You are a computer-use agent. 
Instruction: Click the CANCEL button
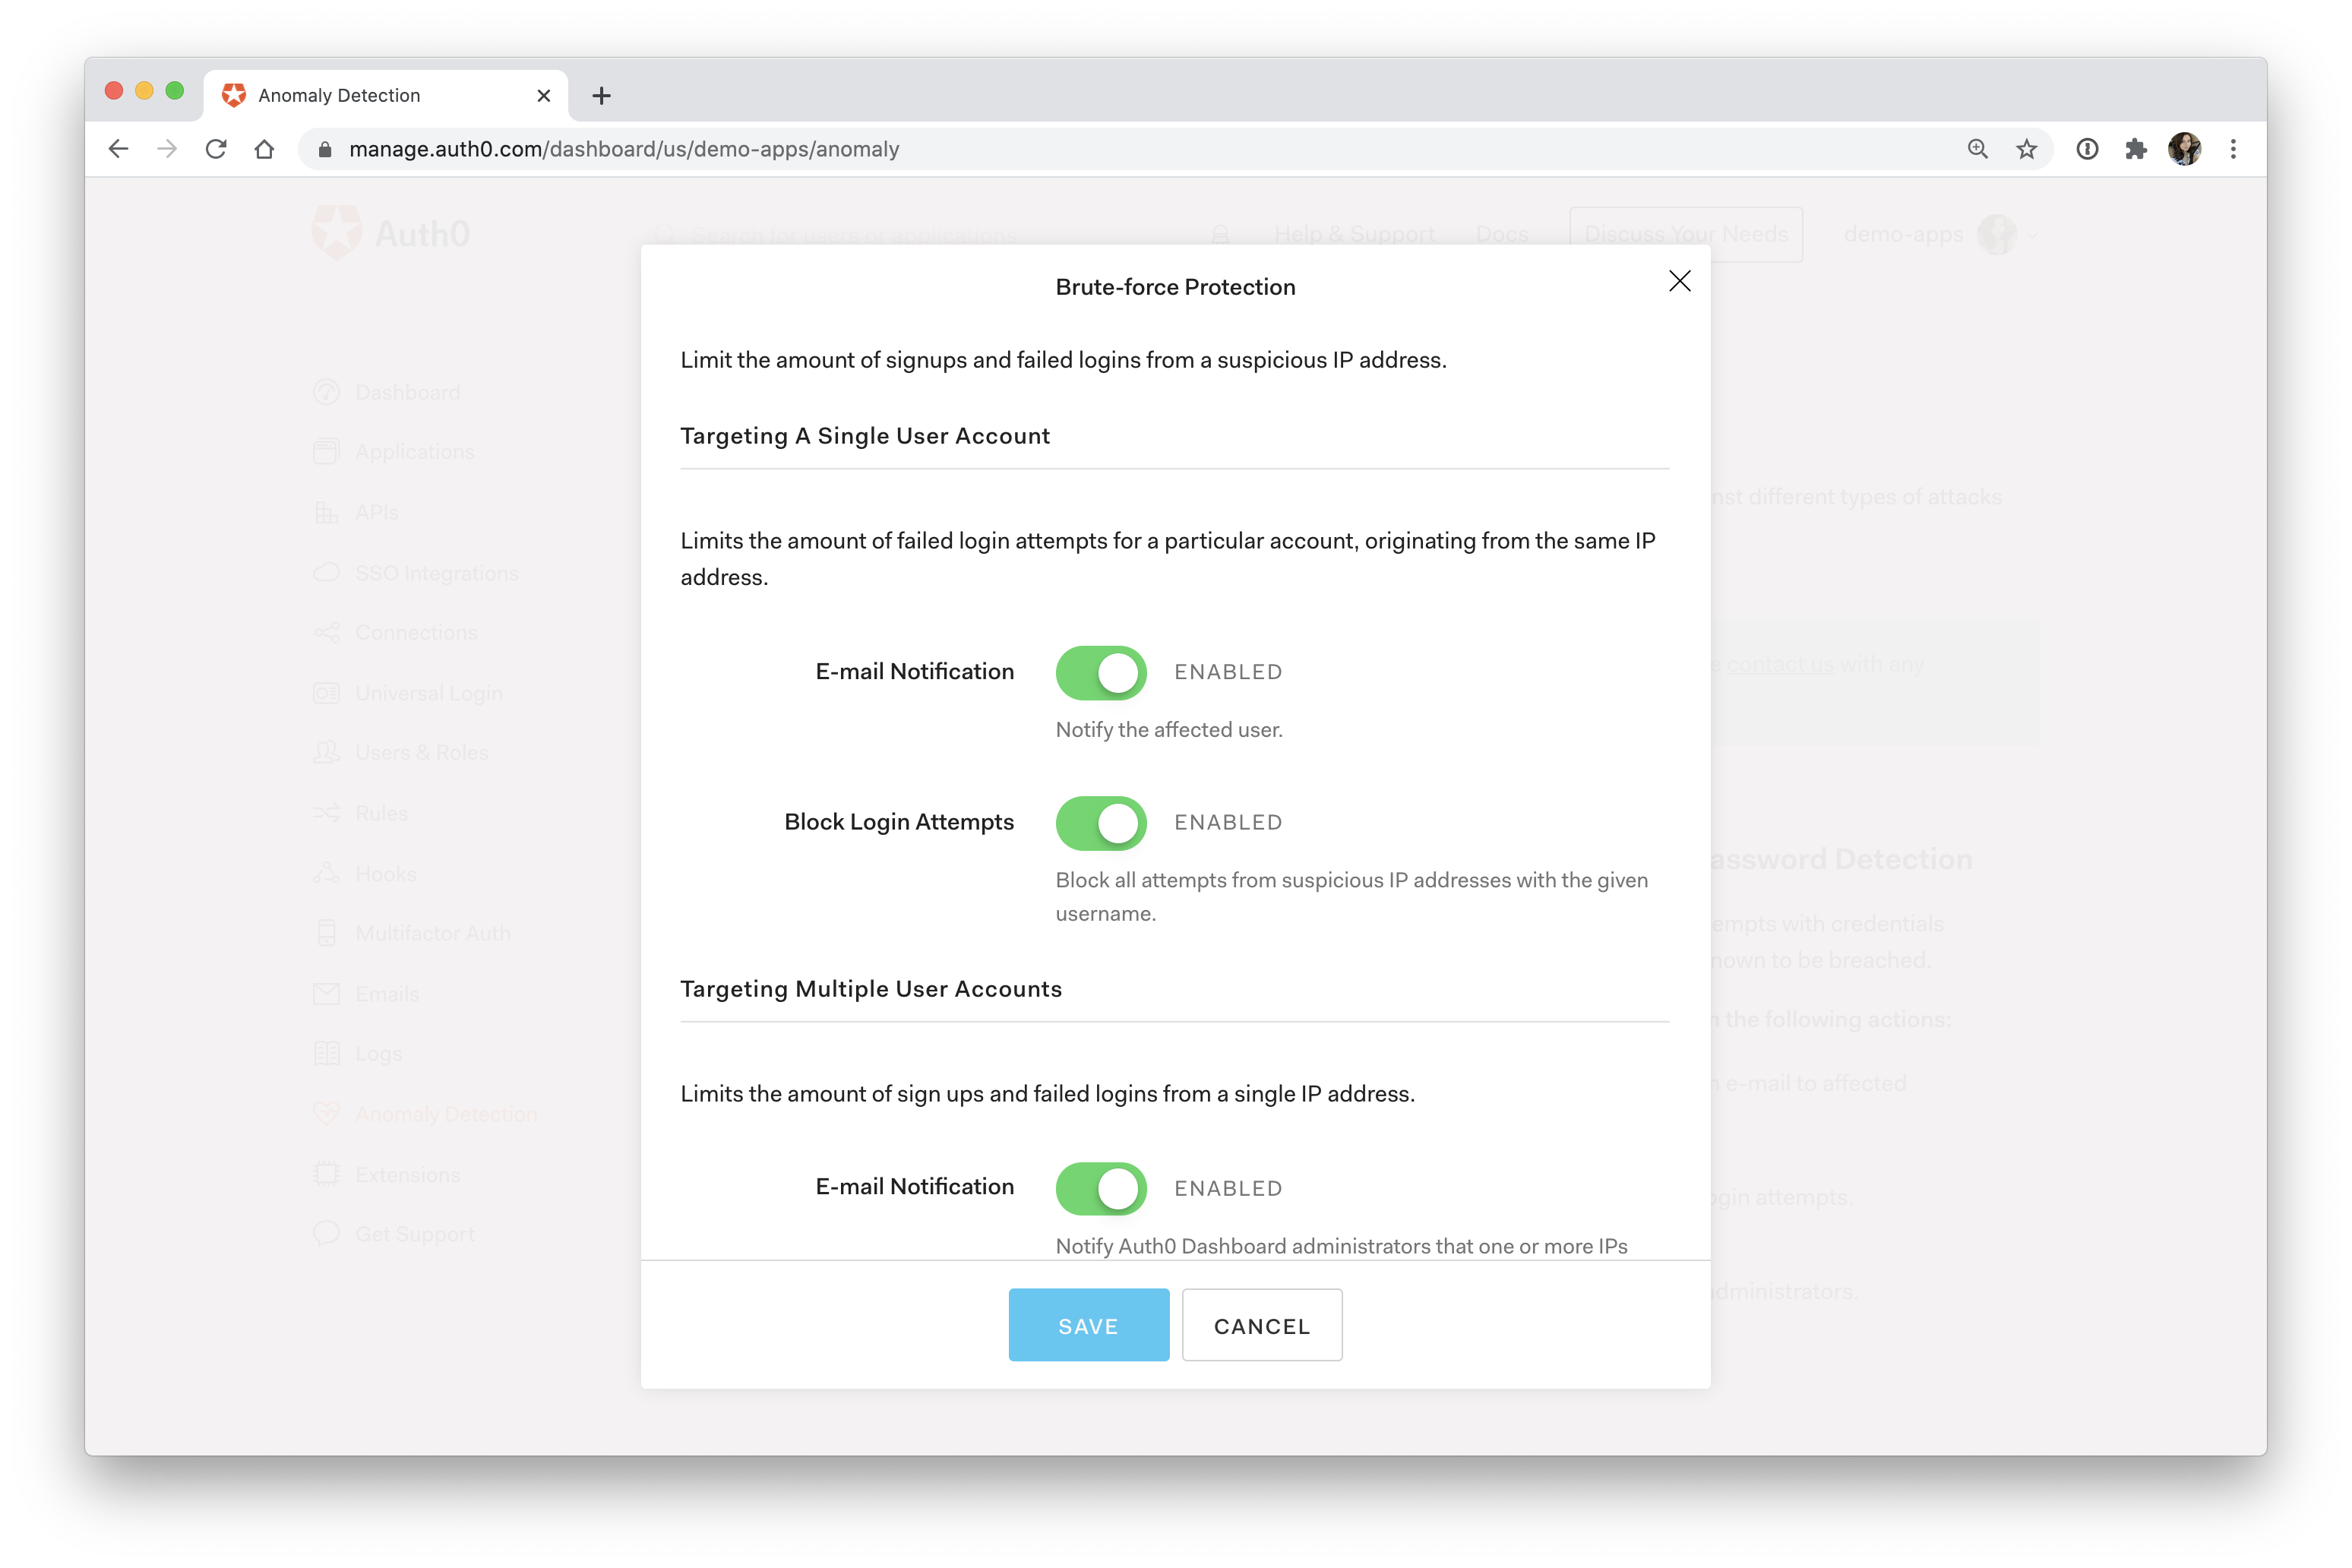[x=1261, y=1325]
